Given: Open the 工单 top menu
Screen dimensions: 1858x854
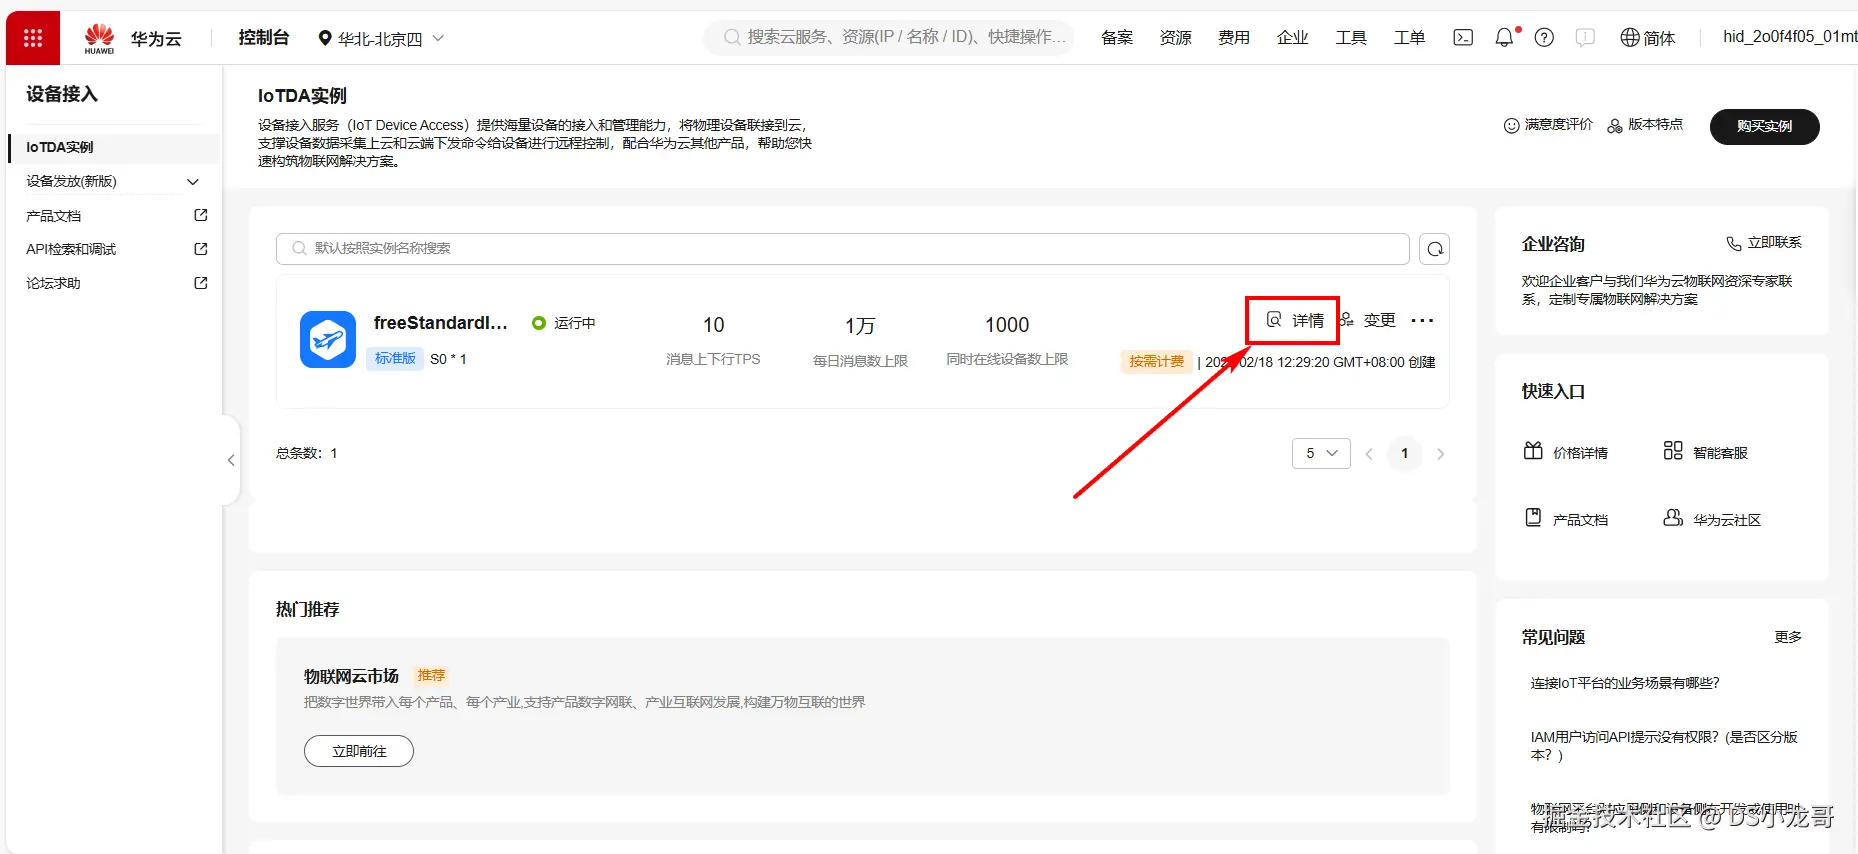Looking at the screenshot, I should click(x=1410, y=38).
